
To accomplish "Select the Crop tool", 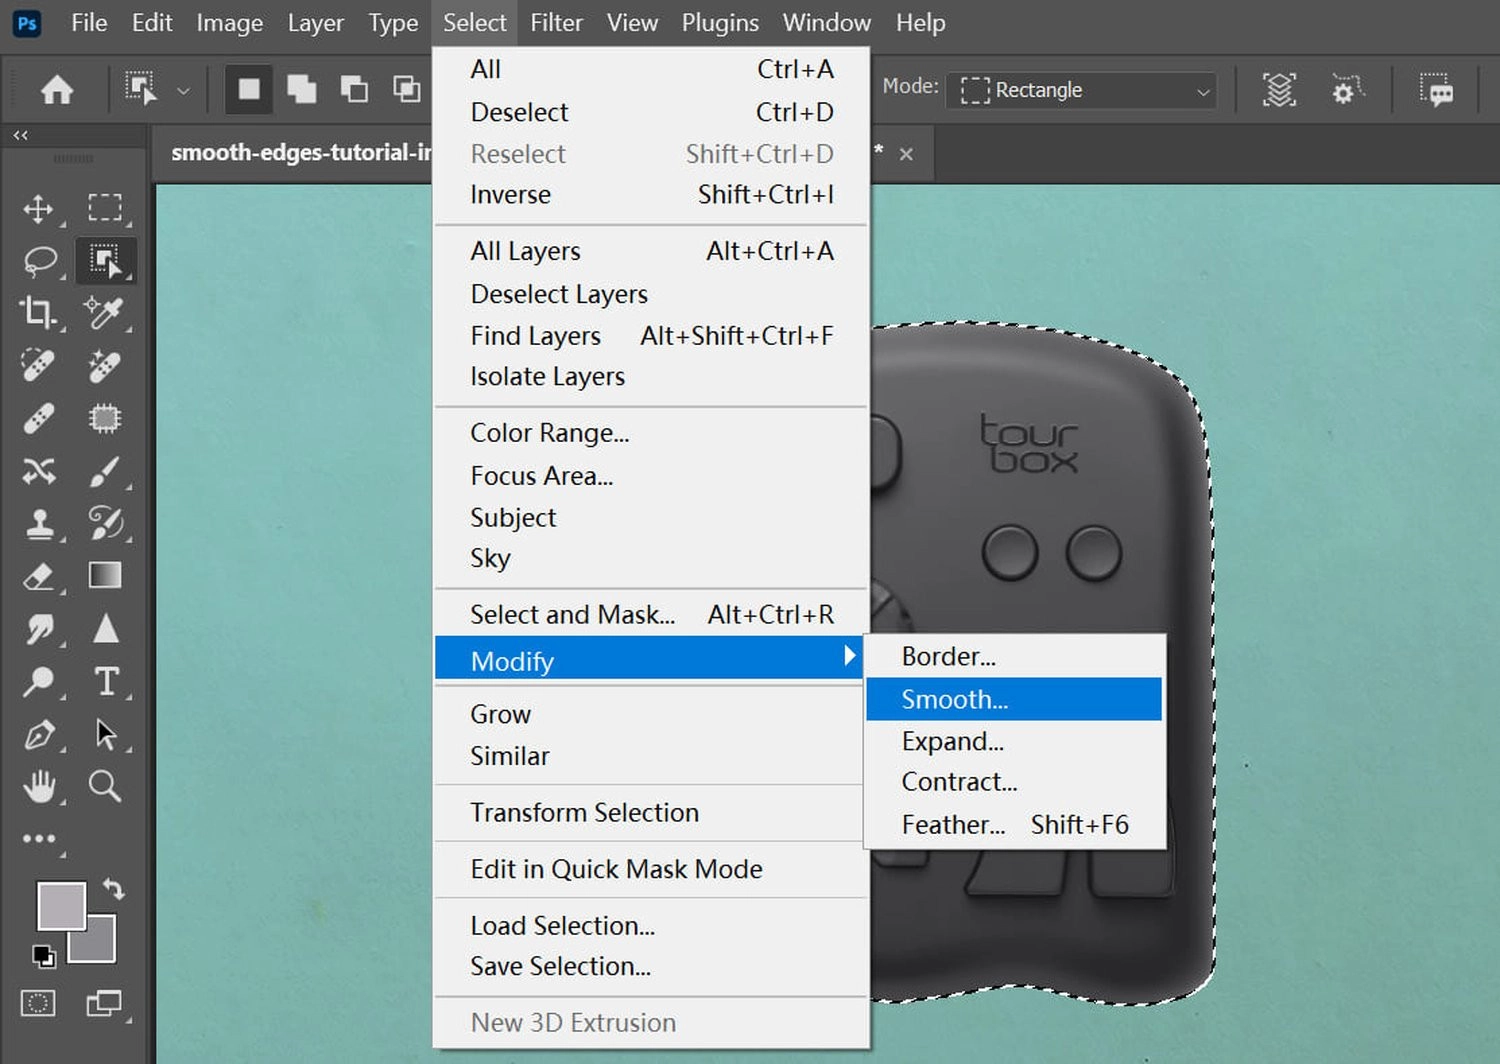I will point(38,313).
